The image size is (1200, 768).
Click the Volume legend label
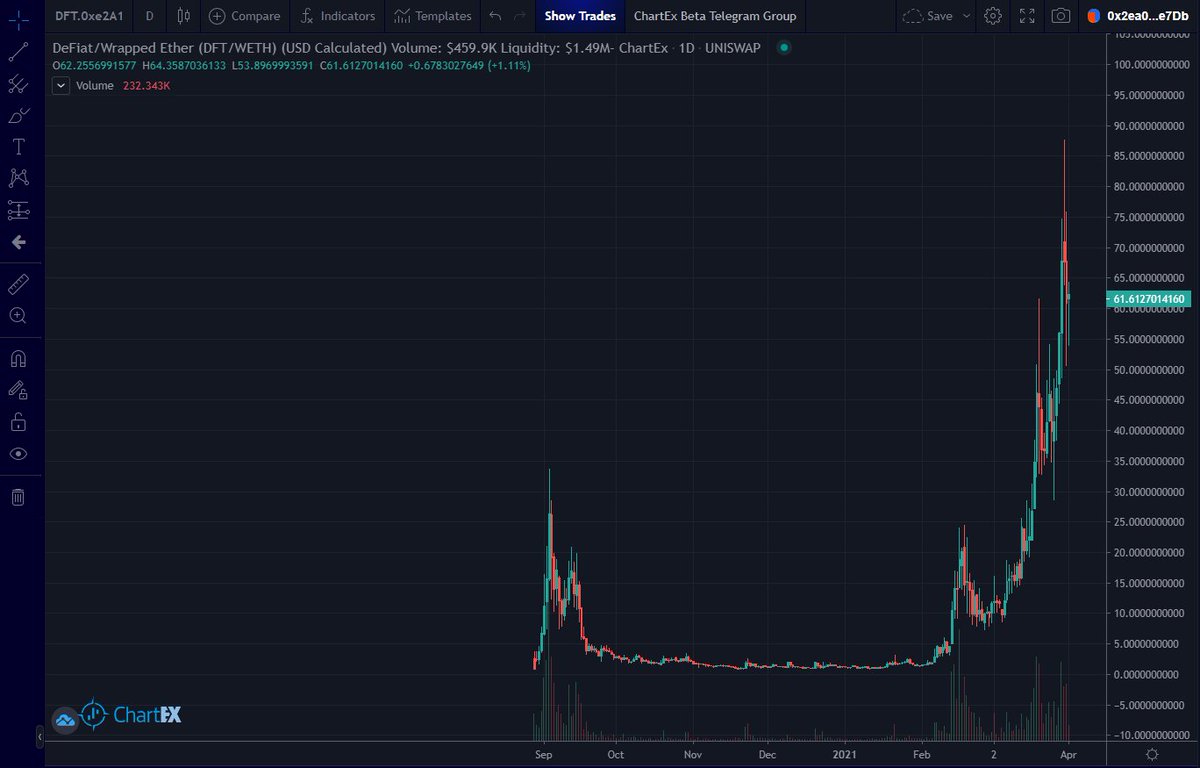pos(95,86)
